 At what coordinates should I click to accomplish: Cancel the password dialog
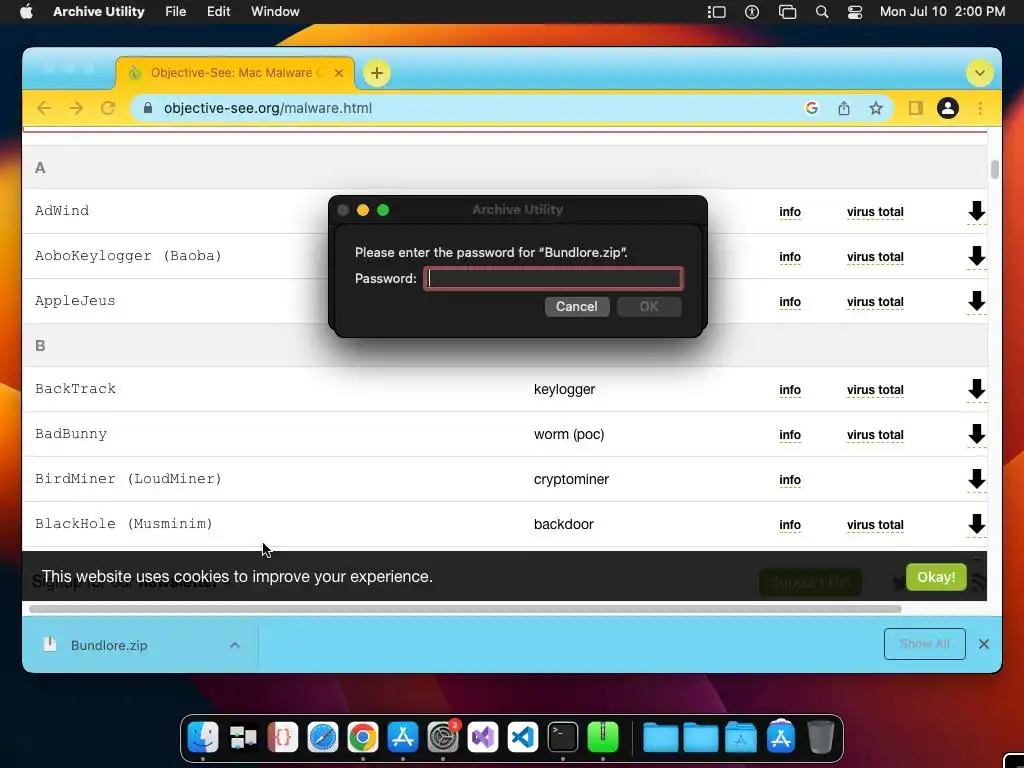tap(577, 306)
